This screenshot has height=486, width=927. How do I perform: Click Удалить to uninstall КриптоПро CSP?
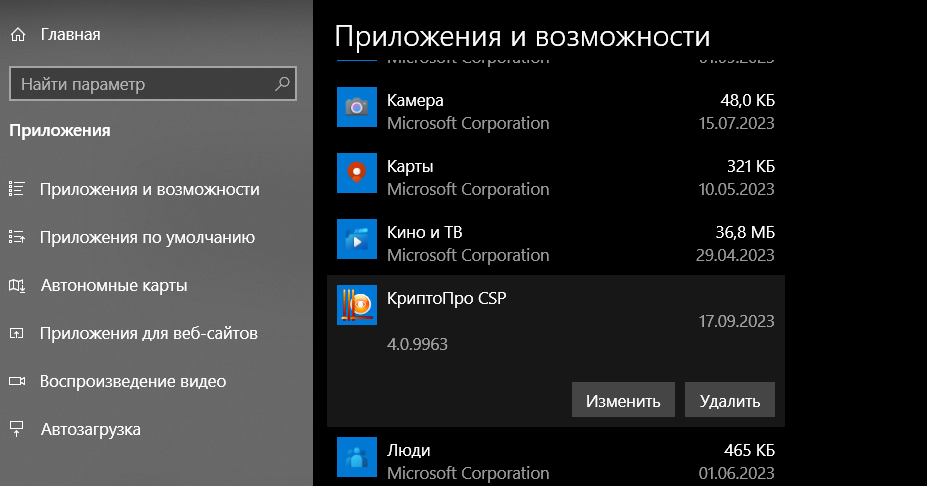point(730,400)
